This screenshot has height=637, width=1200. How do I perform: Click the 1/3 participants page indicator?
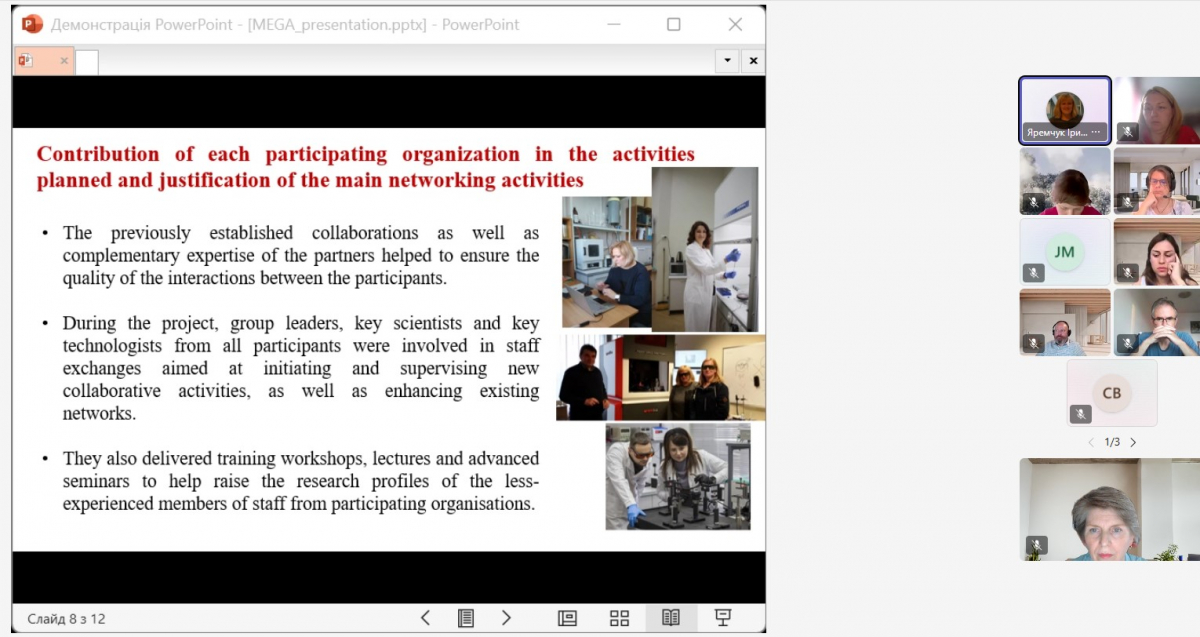point(1112,442)
